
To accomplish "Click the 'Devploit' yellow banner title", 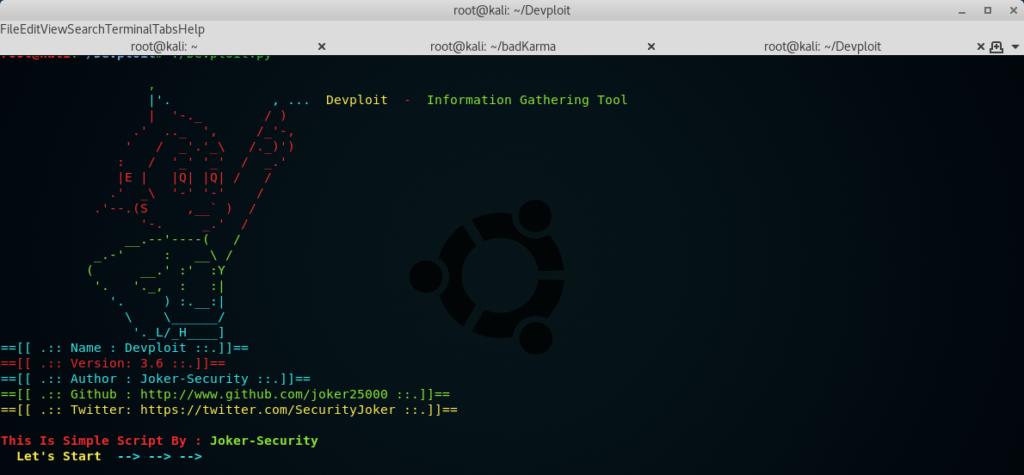I will coord(357,100).
